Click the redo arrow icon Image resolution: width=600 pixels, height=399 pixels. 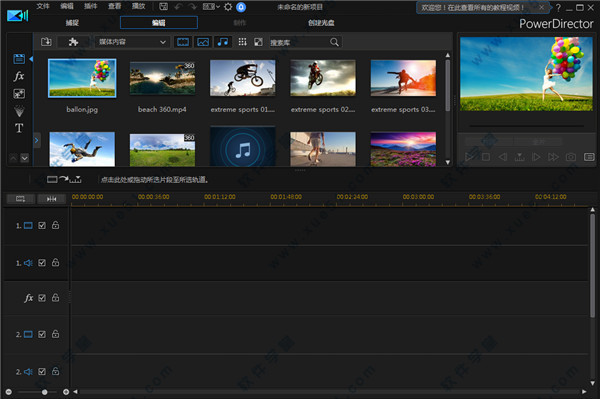click(x=192, y=7)
